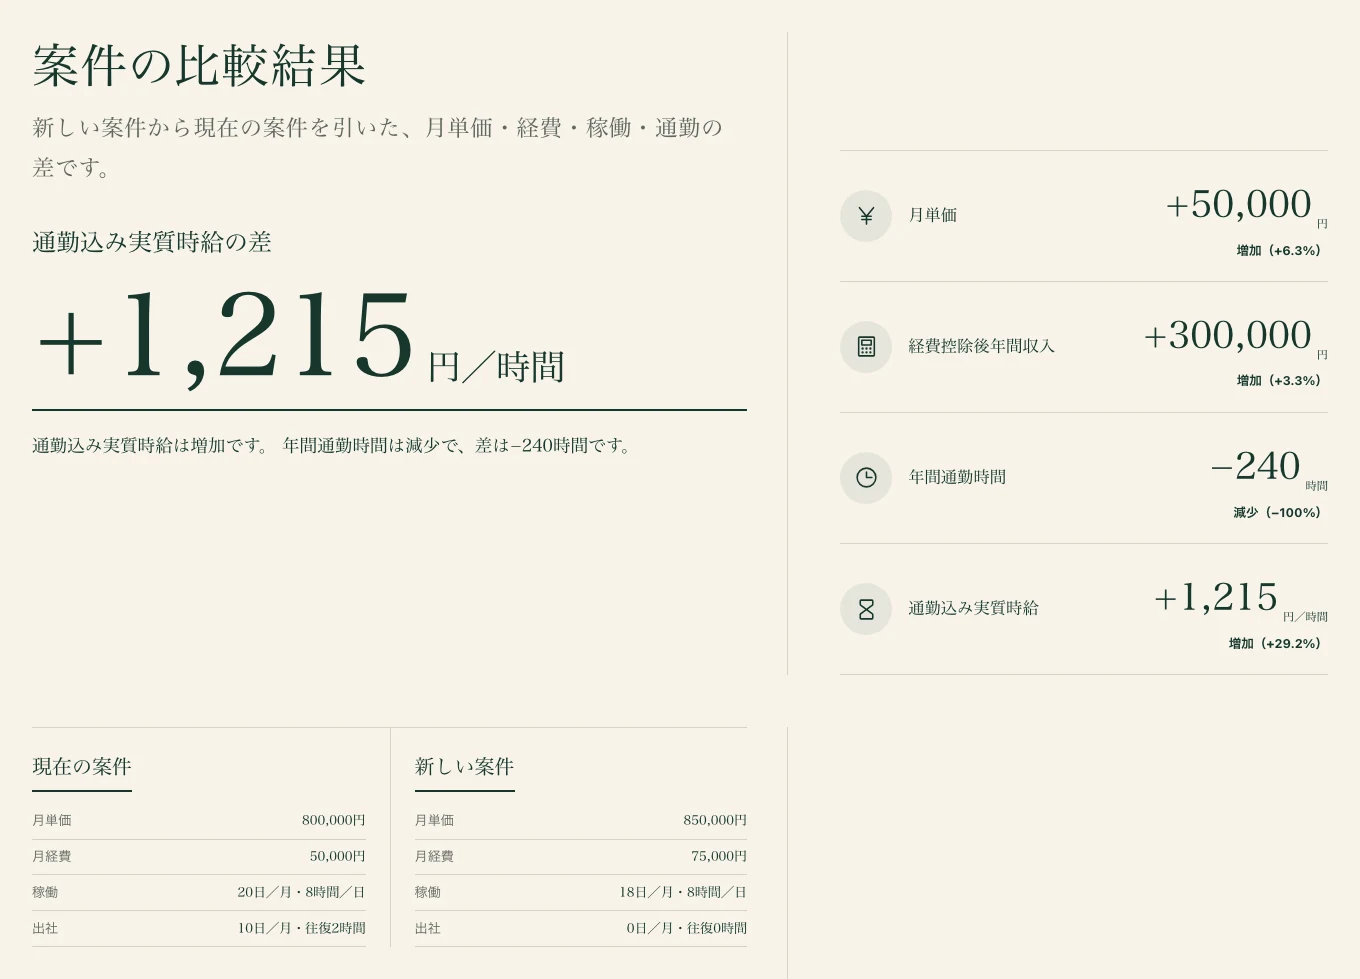Click the +50,000 monthly rate value
The height and width of the screenshot is (979, 1360).
(x=1238, y=204)
